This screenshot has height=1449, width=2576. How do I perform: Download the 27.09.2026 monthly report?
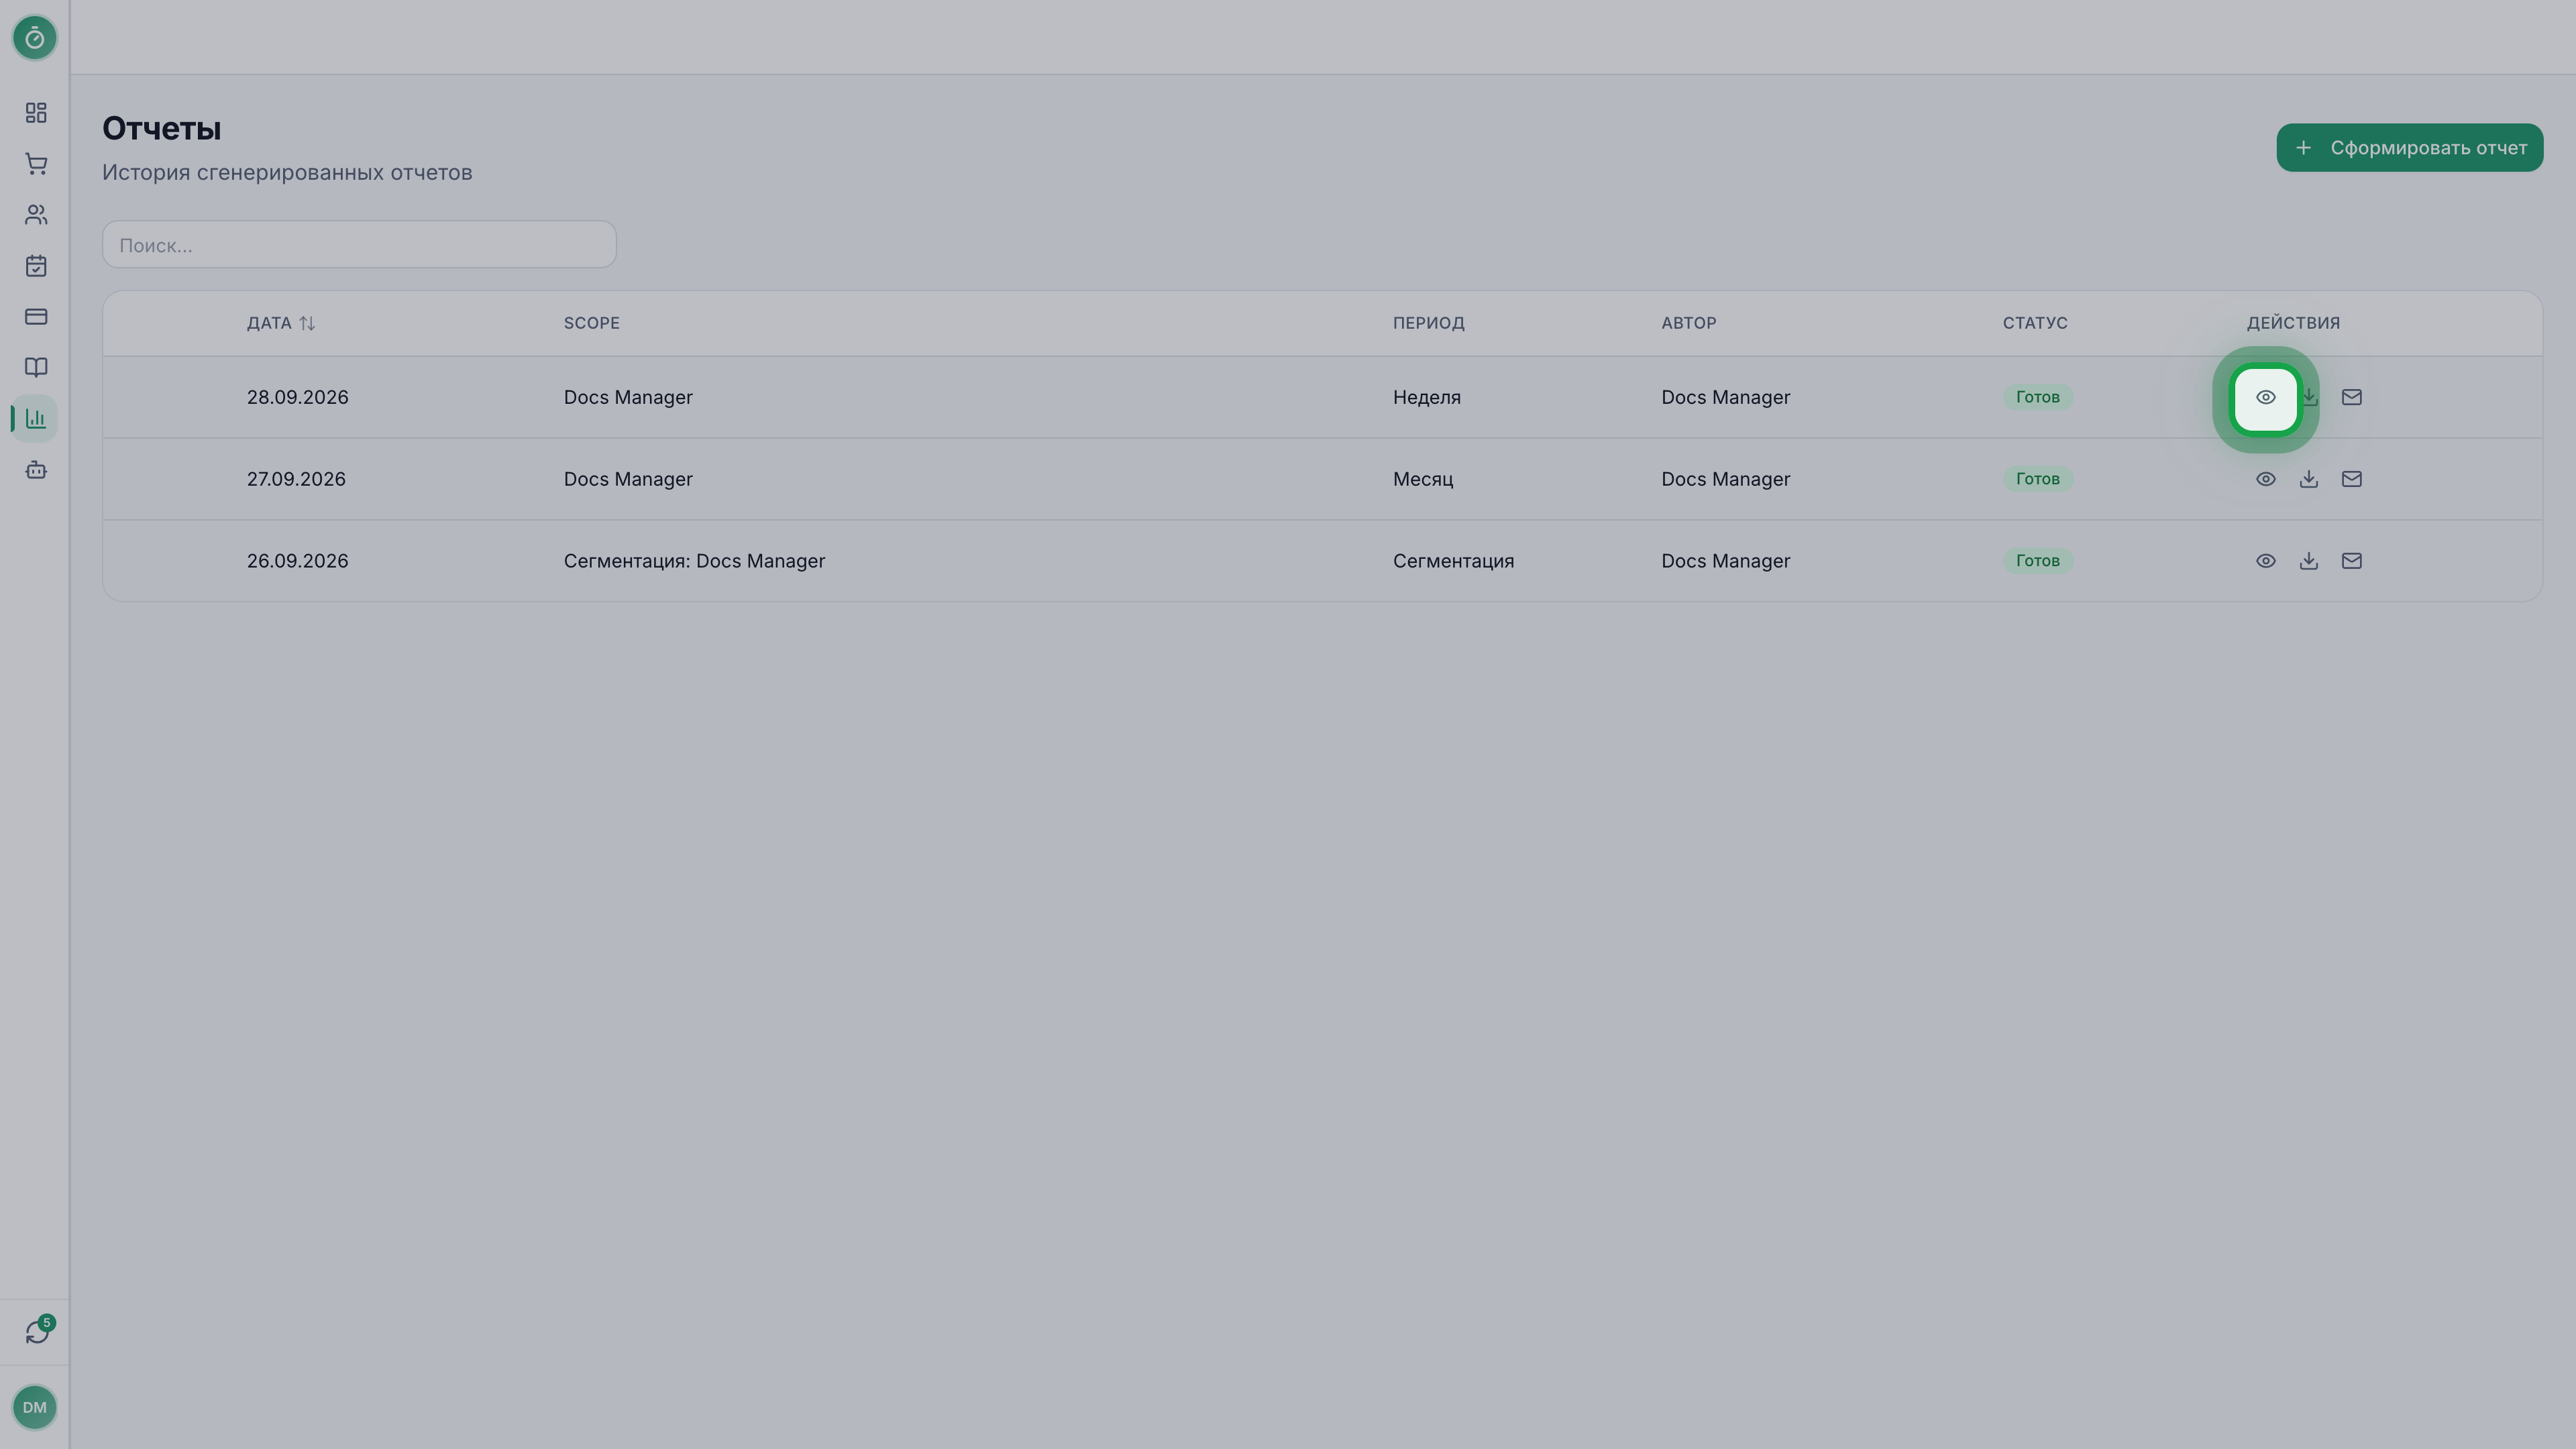point(2309,479)
